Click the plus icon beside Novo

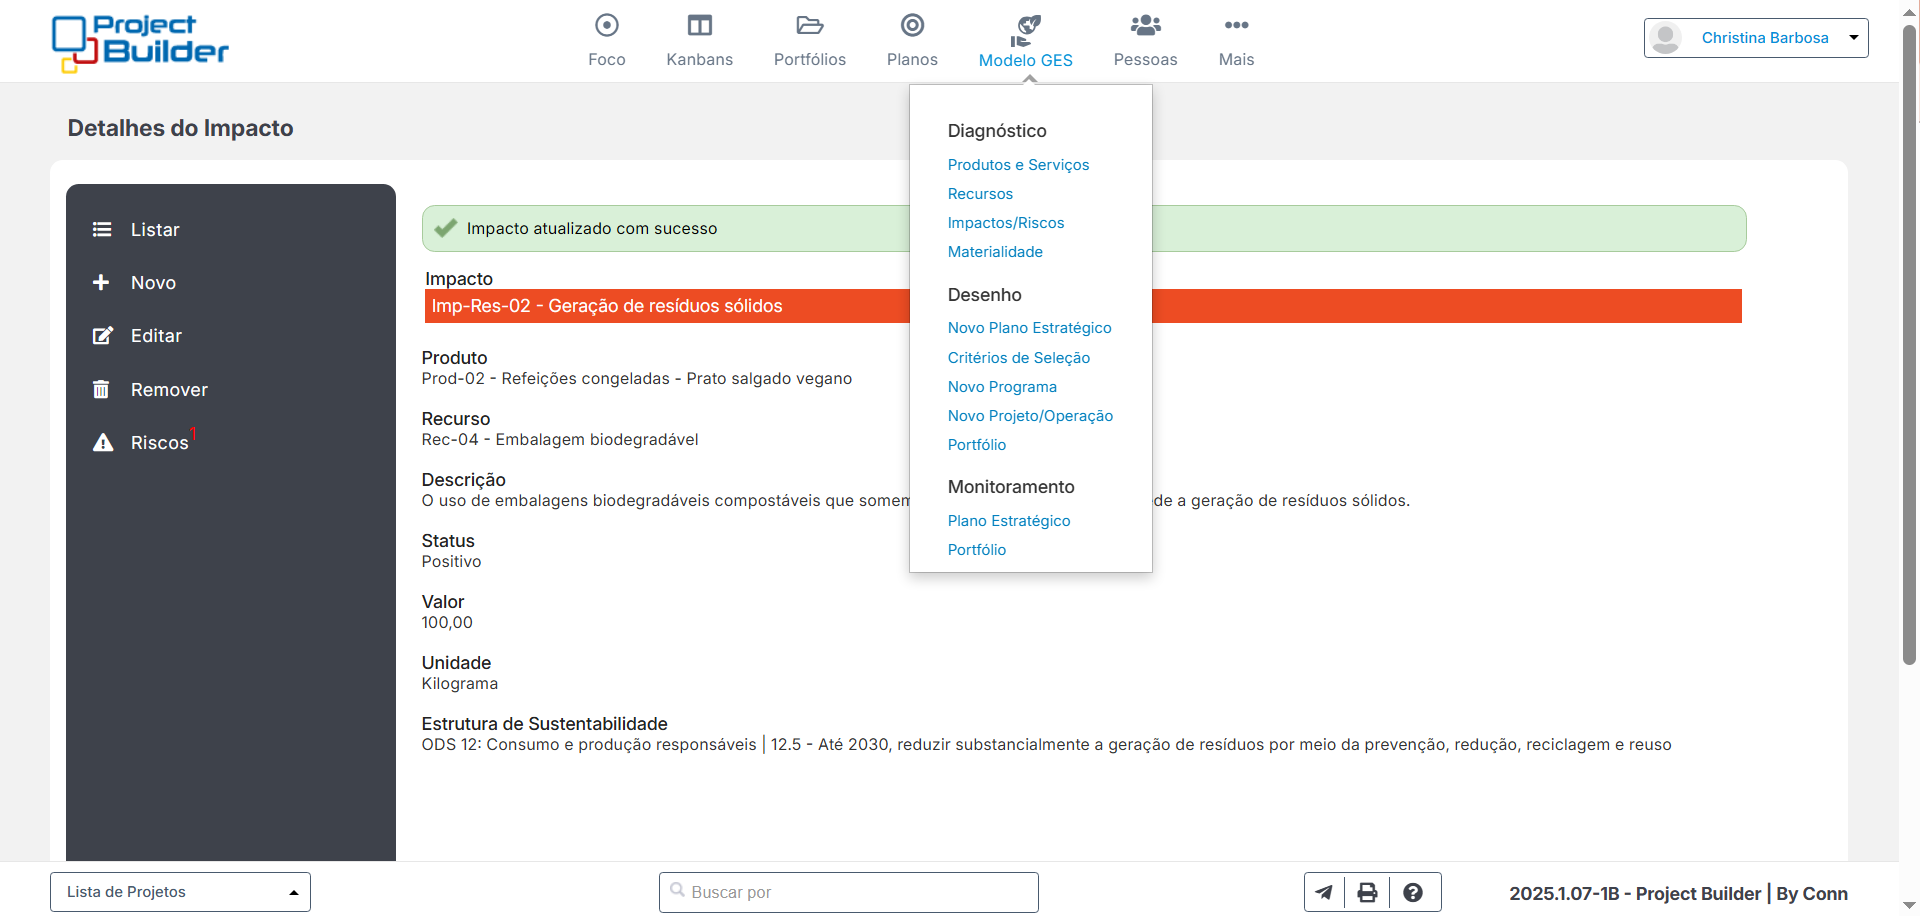(x=101, y=283)
